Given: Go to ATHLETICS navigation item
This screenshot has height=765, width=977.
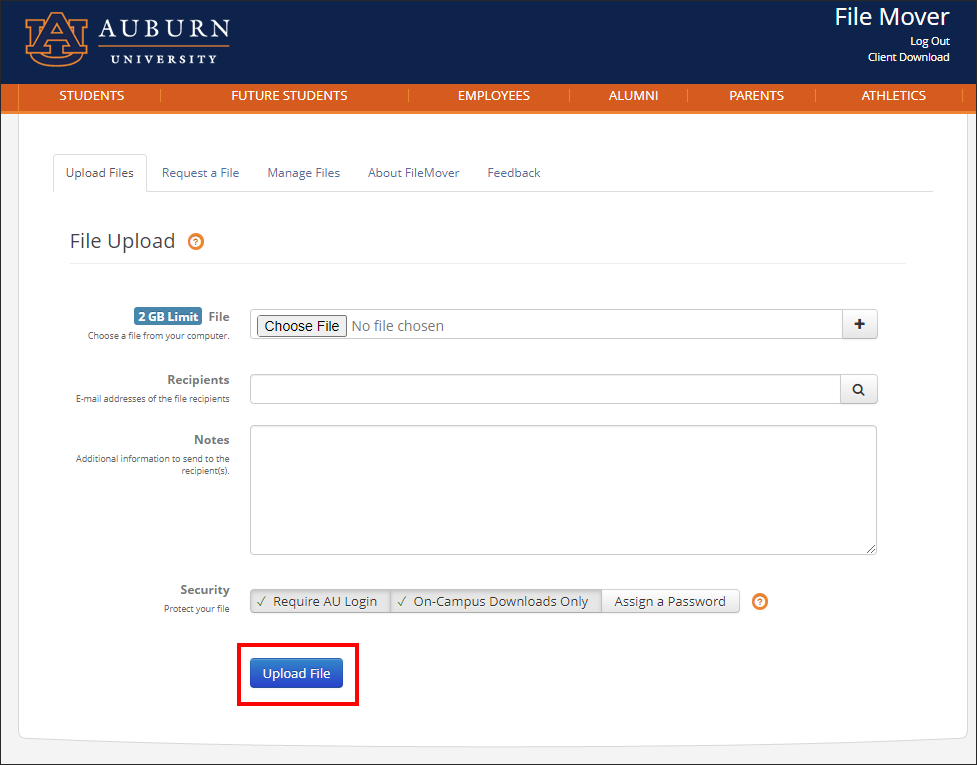Looking at the screenshot, I should pos(894,96).
